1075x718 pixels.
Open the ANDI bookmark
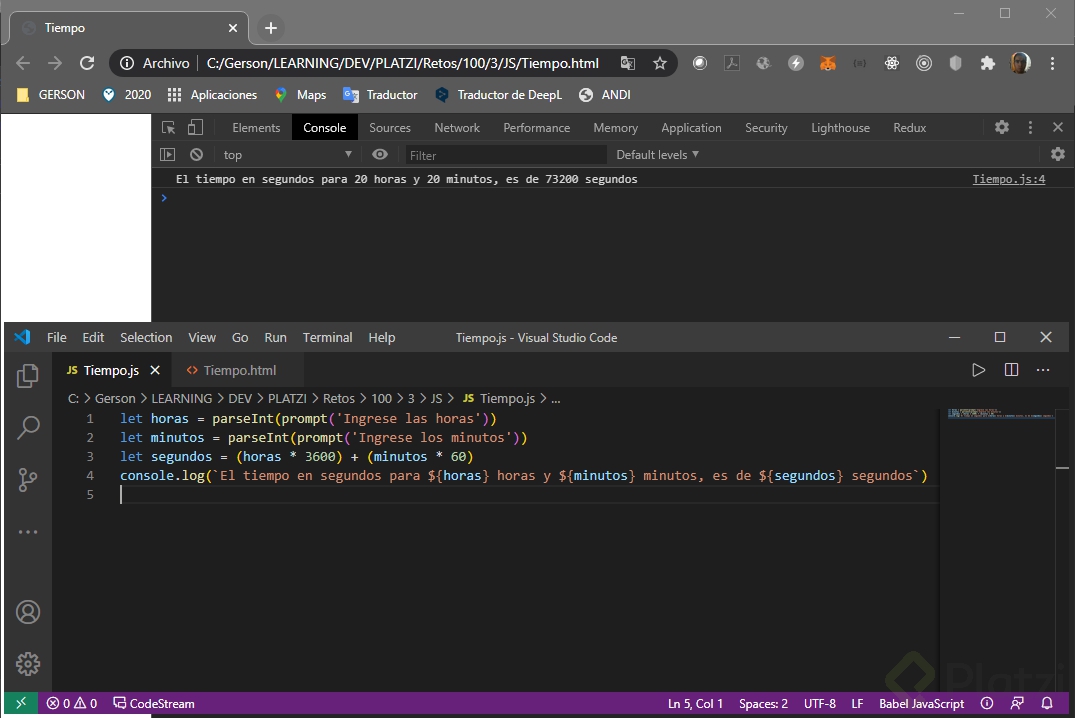coord(605,95)
